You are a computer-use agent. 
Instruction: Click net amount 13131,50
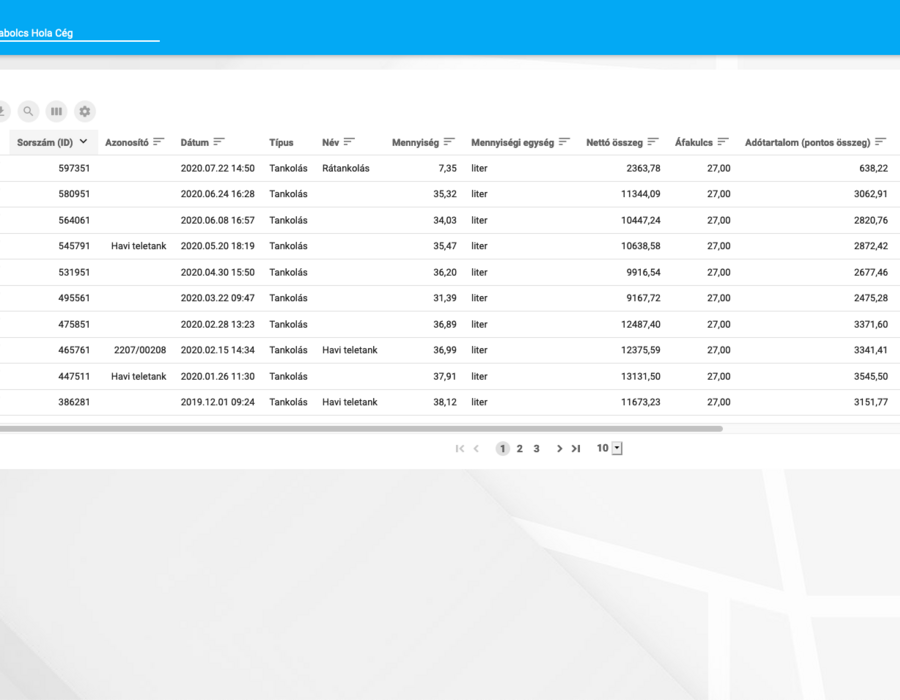click(641, 376)
